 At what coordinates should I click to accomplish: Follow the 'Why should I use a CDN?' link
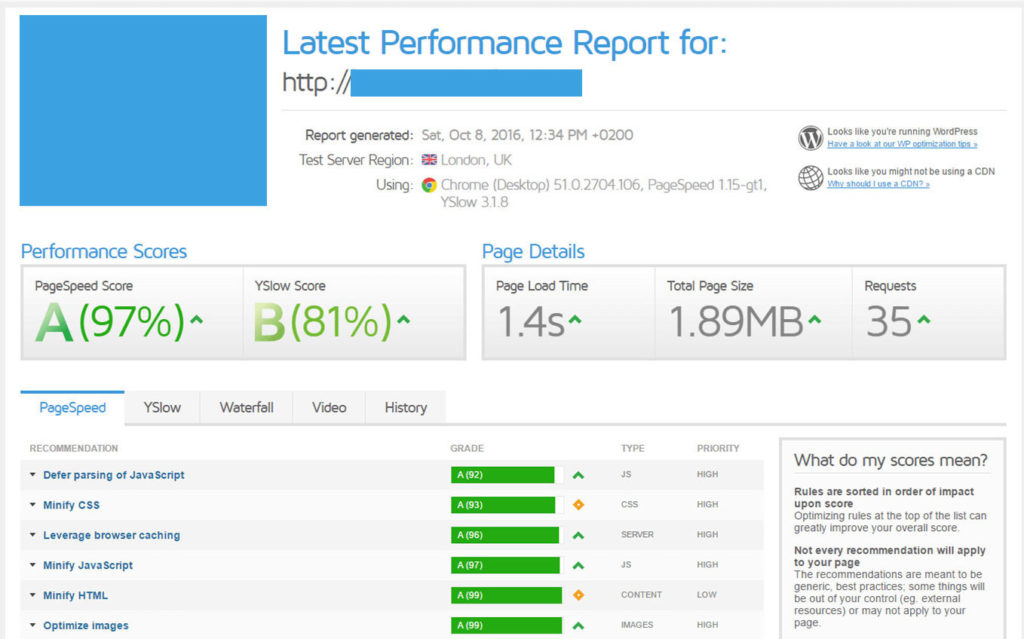pyautogui.click(x=878, y=184)
